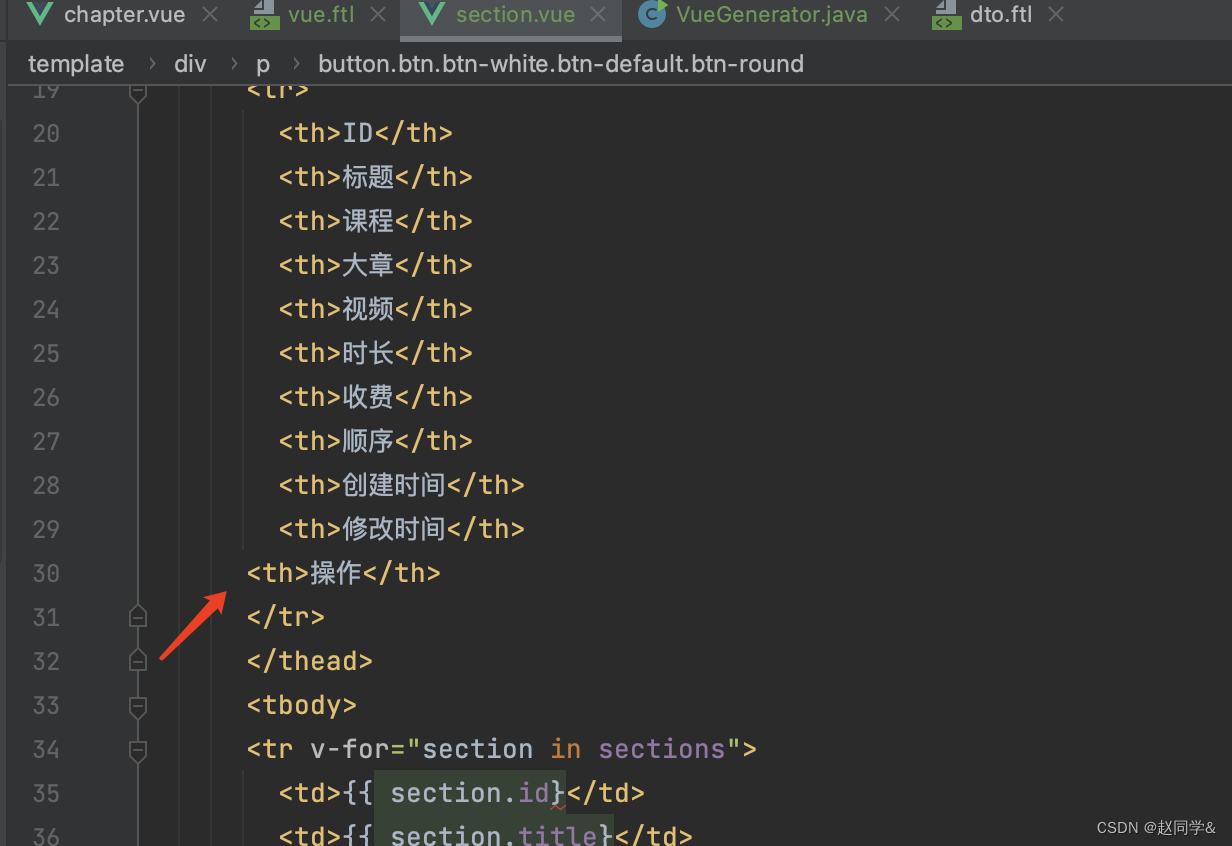Click the Java class icon on VueGenerator.java
The image size is (1232, 846).
(x=652, y=14)
